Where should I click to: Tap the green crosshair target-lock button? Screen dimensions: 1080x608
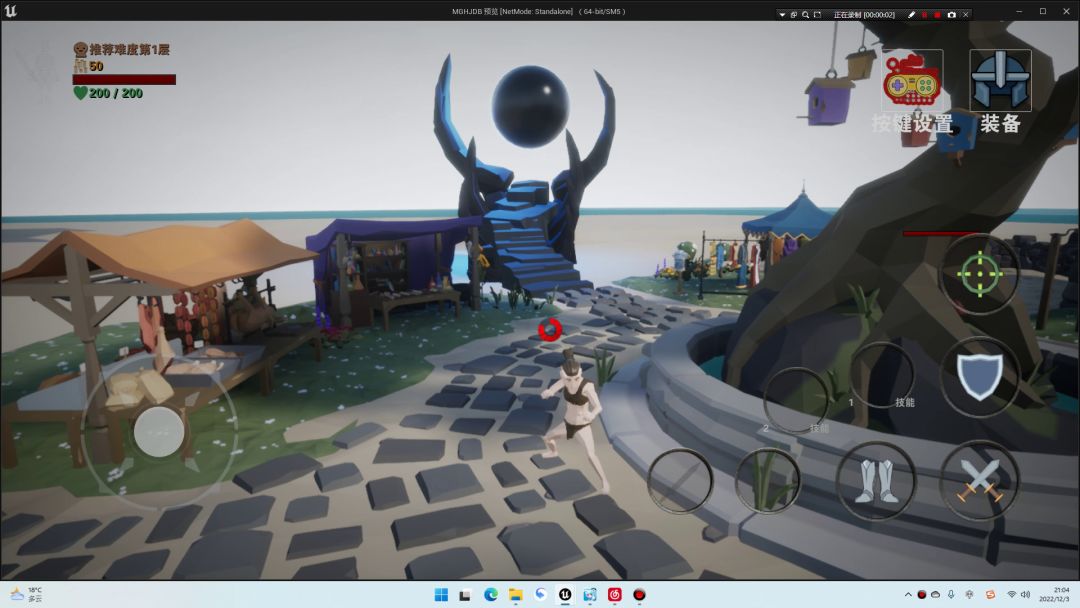click(979, 274)
